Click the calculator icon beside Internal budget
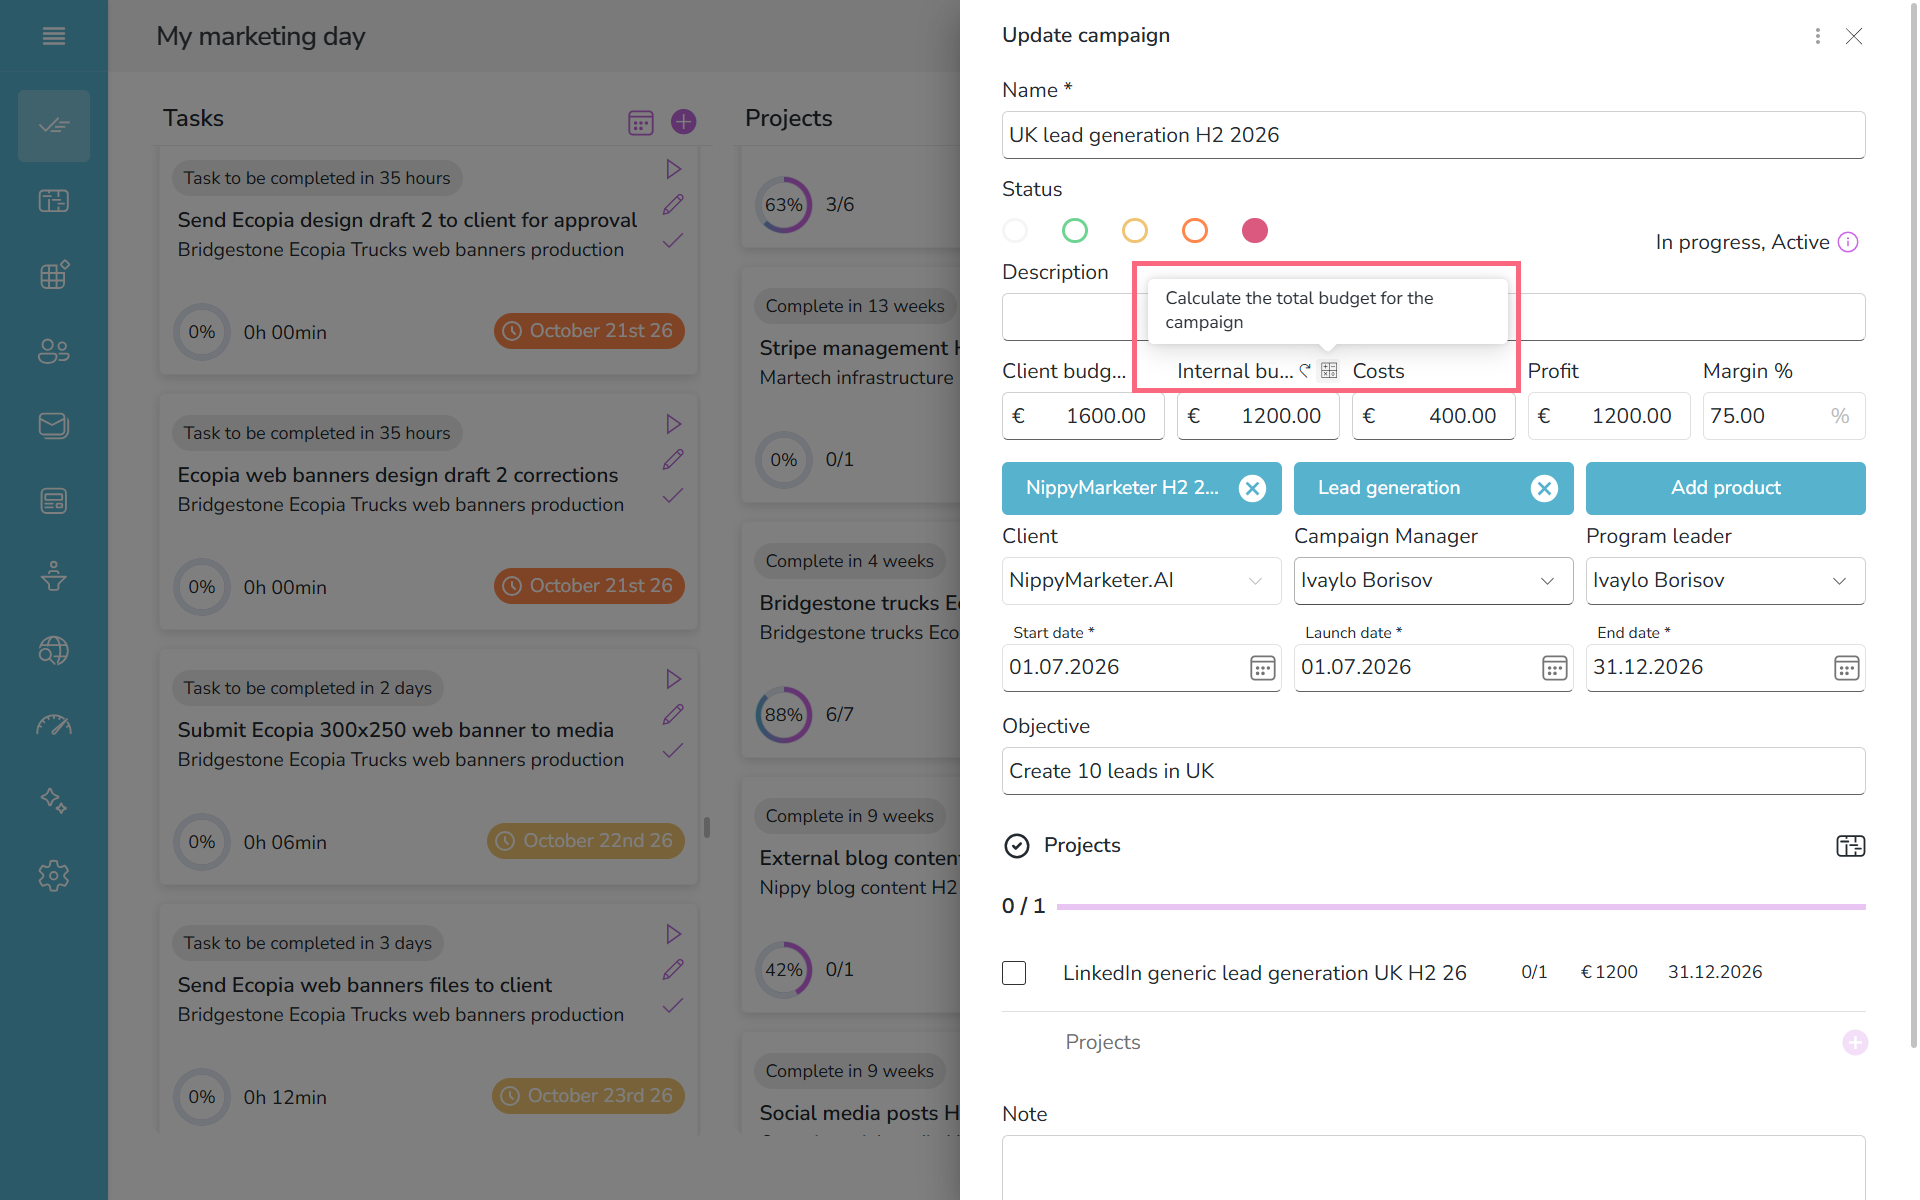The width and height of the screenshot is (1920, 1200). tap(1329, 371)
